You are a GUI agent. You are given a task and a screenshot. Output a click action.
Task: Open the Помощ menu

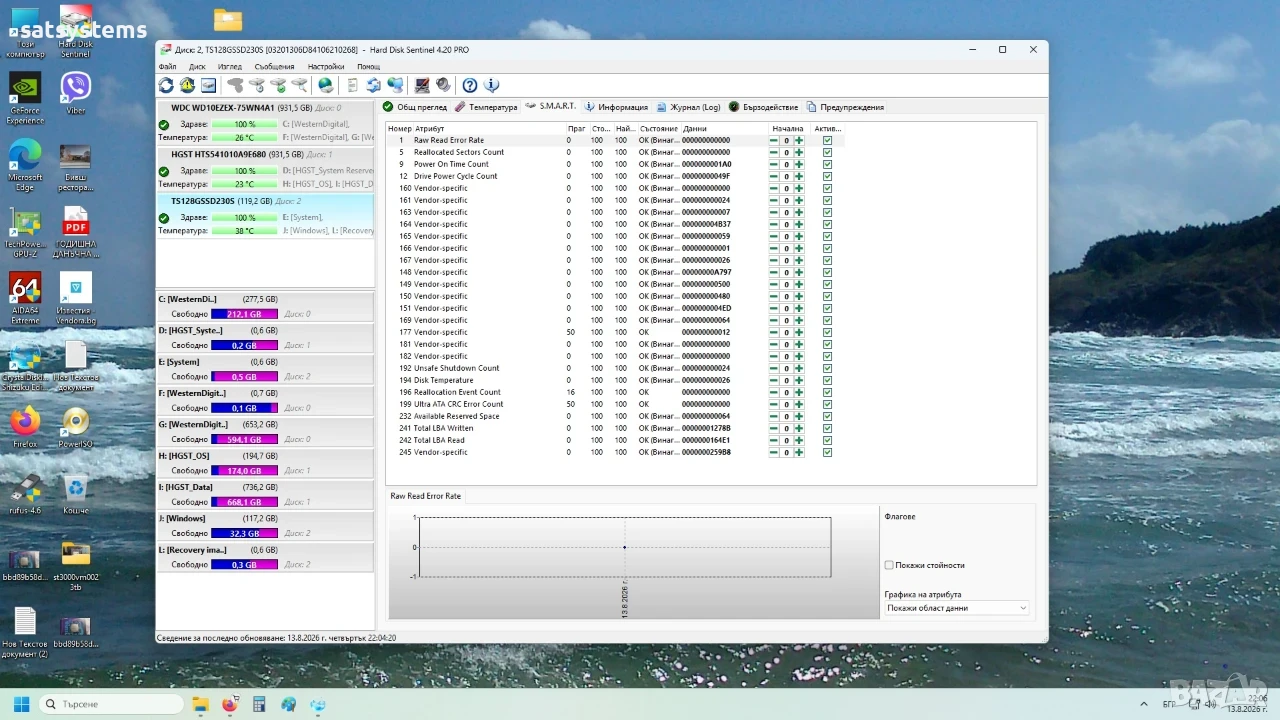(368, 67)
